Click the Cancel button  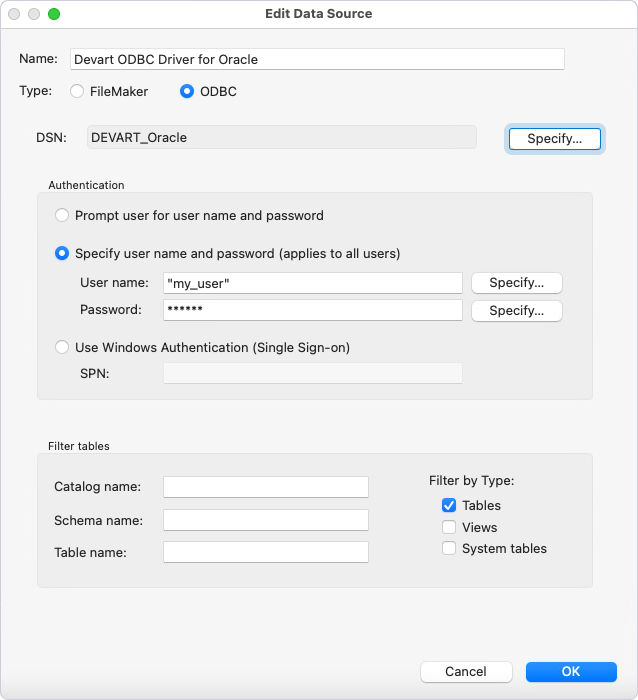466,671
